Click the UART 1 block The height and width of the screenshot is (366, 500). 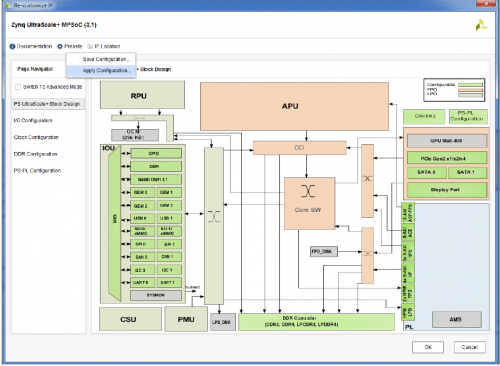169,283
